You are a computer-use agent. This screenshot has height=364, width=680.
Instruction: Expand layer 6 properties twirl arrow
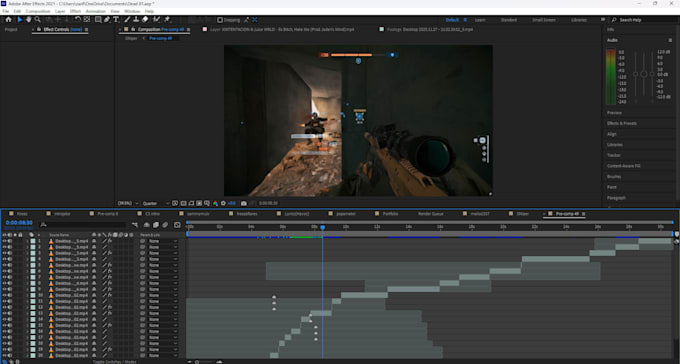click(x=27, y=271)
